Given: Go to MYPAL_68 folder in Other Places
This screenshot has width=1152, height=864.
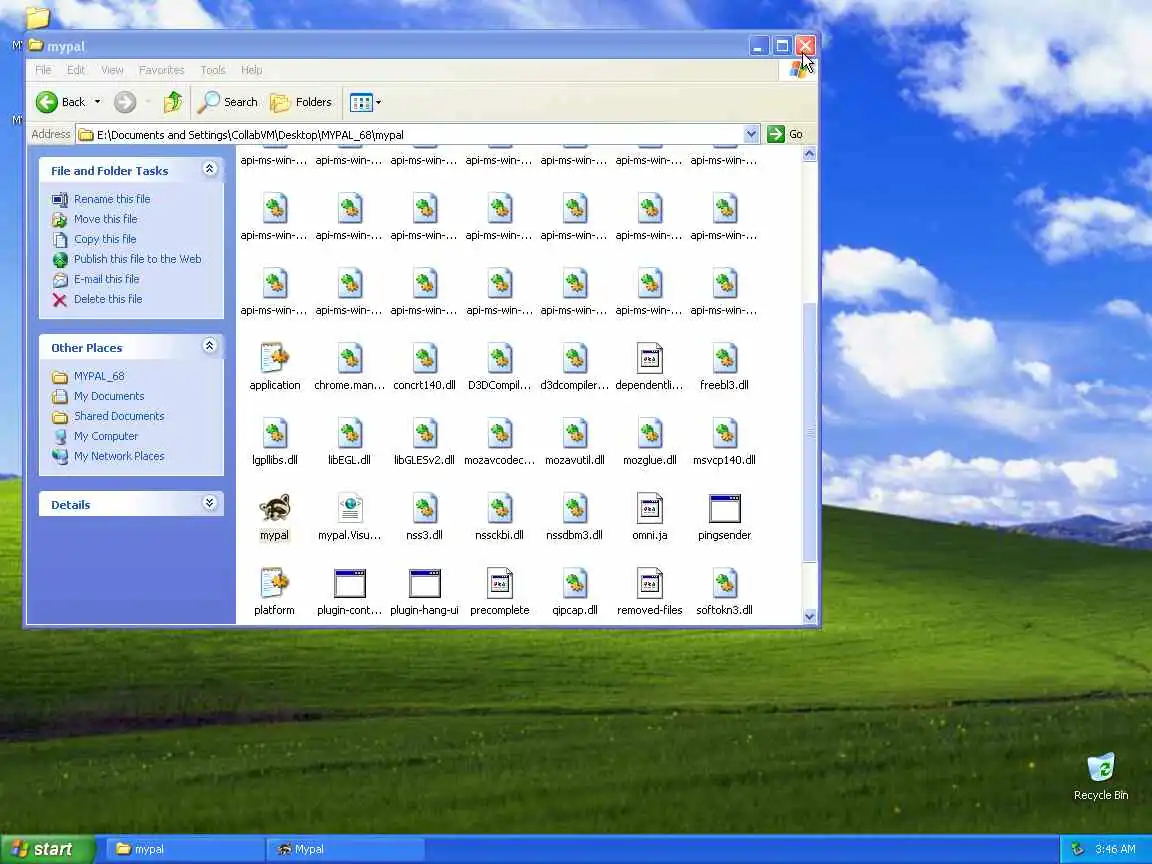Looking at the screenshot, I should (99, 376).
